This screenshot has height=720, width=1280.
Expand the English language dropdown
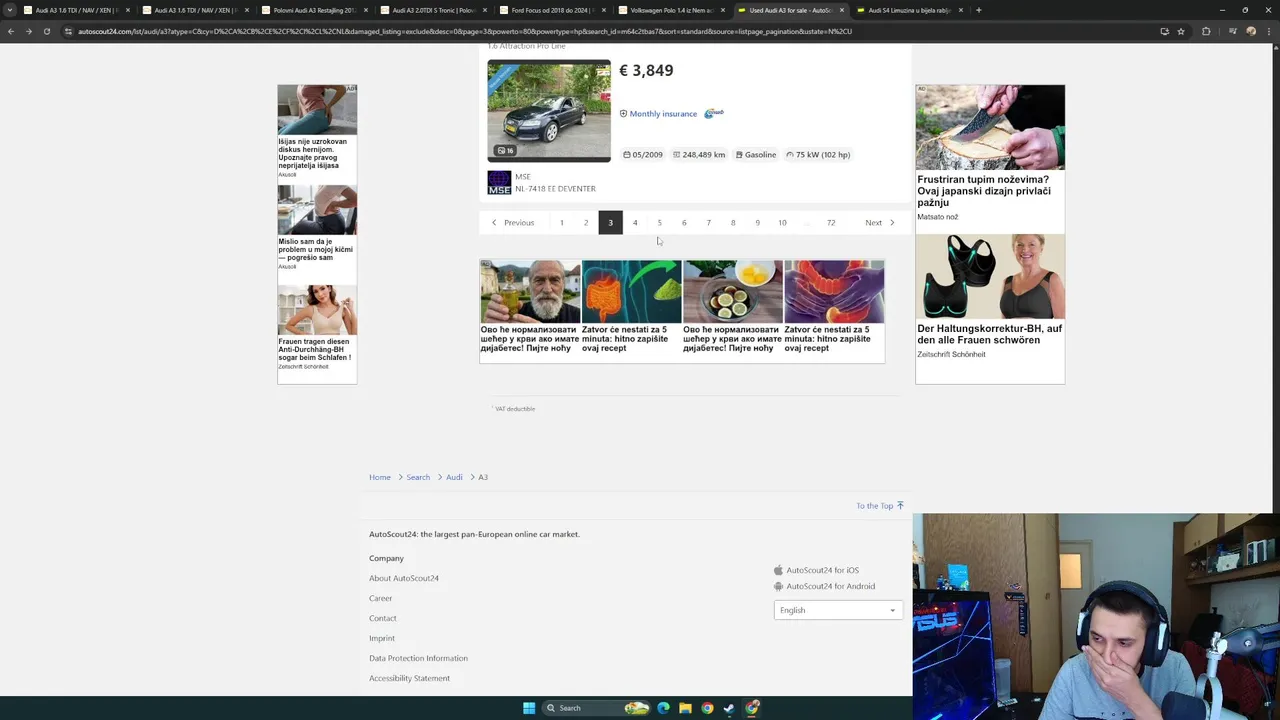pyautogui.click(x=838, y=610)
